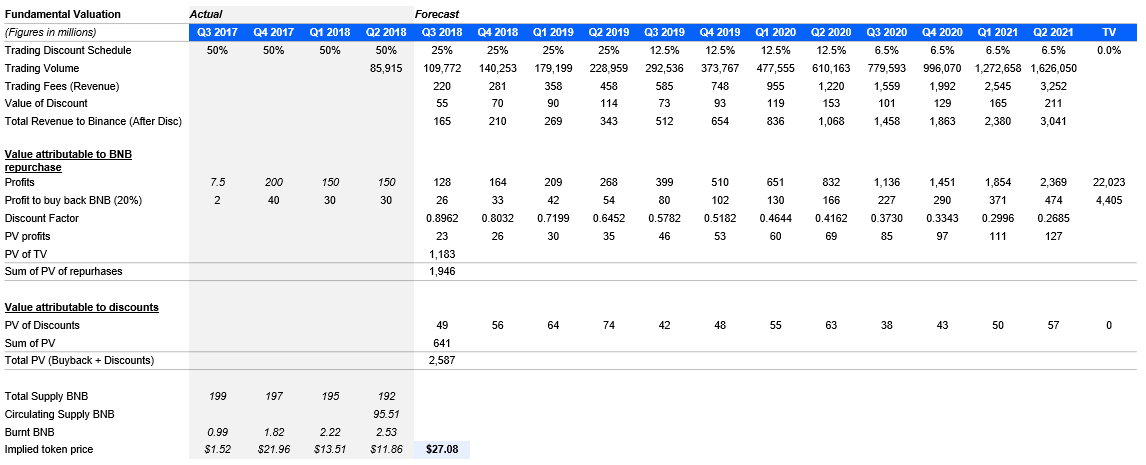Image resolution: width=1146 pixels, height=465 pixels.
Task: Select the Total PV value 2,587
Action: pos(441,360)
